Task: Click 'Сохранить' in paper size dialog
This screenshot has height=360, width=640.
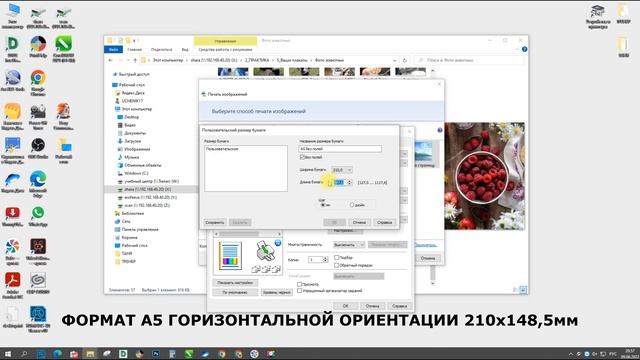Action: pyautogui.click(x=215, y=222)
